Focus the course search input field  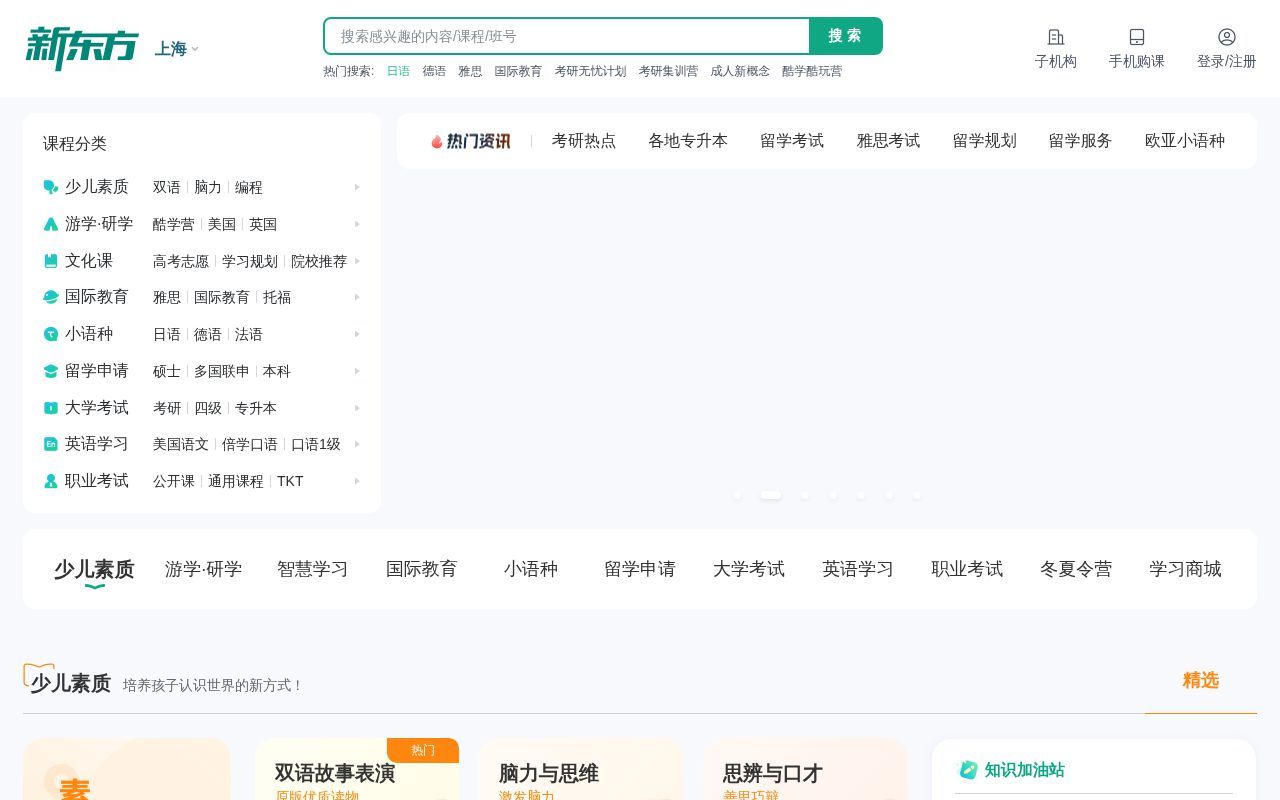pyautogui.click(x=567, y=36)
